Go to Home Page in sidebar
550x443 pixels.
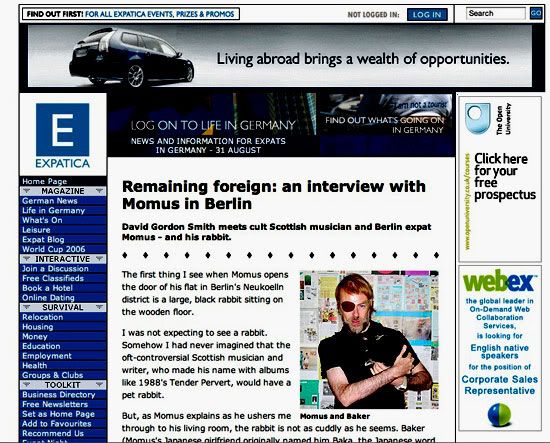coord(45,181)
